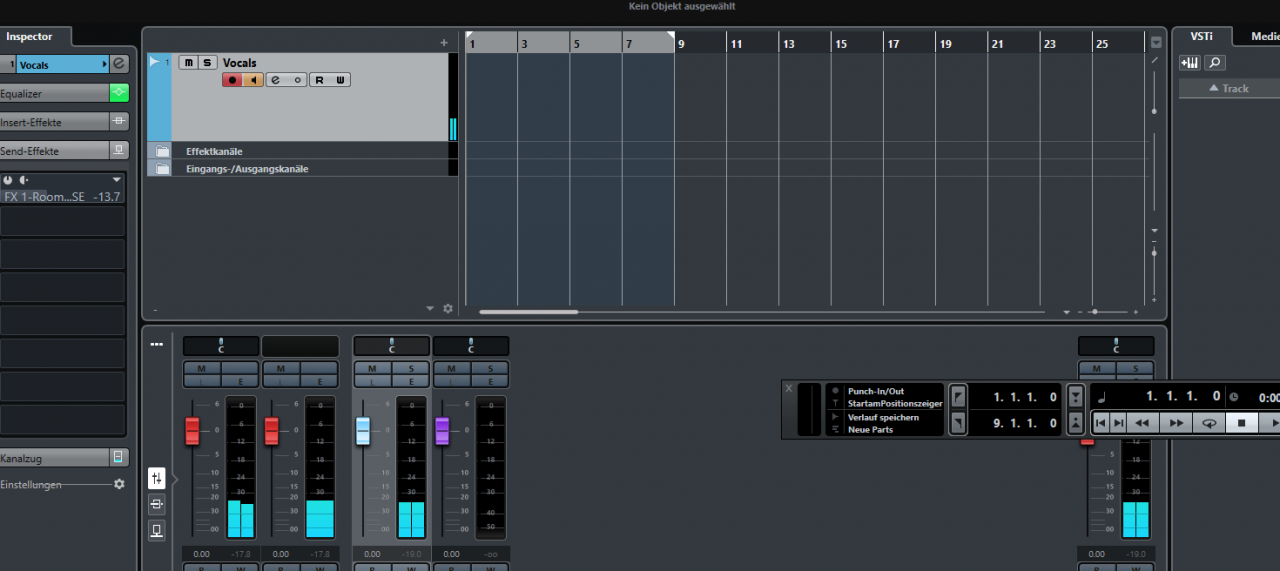Image resolution: width=1280 pixels, height=571 pixels.
Task: Expand the Kanalzug section
Action: pyautogui.click(x=54, y=458)
